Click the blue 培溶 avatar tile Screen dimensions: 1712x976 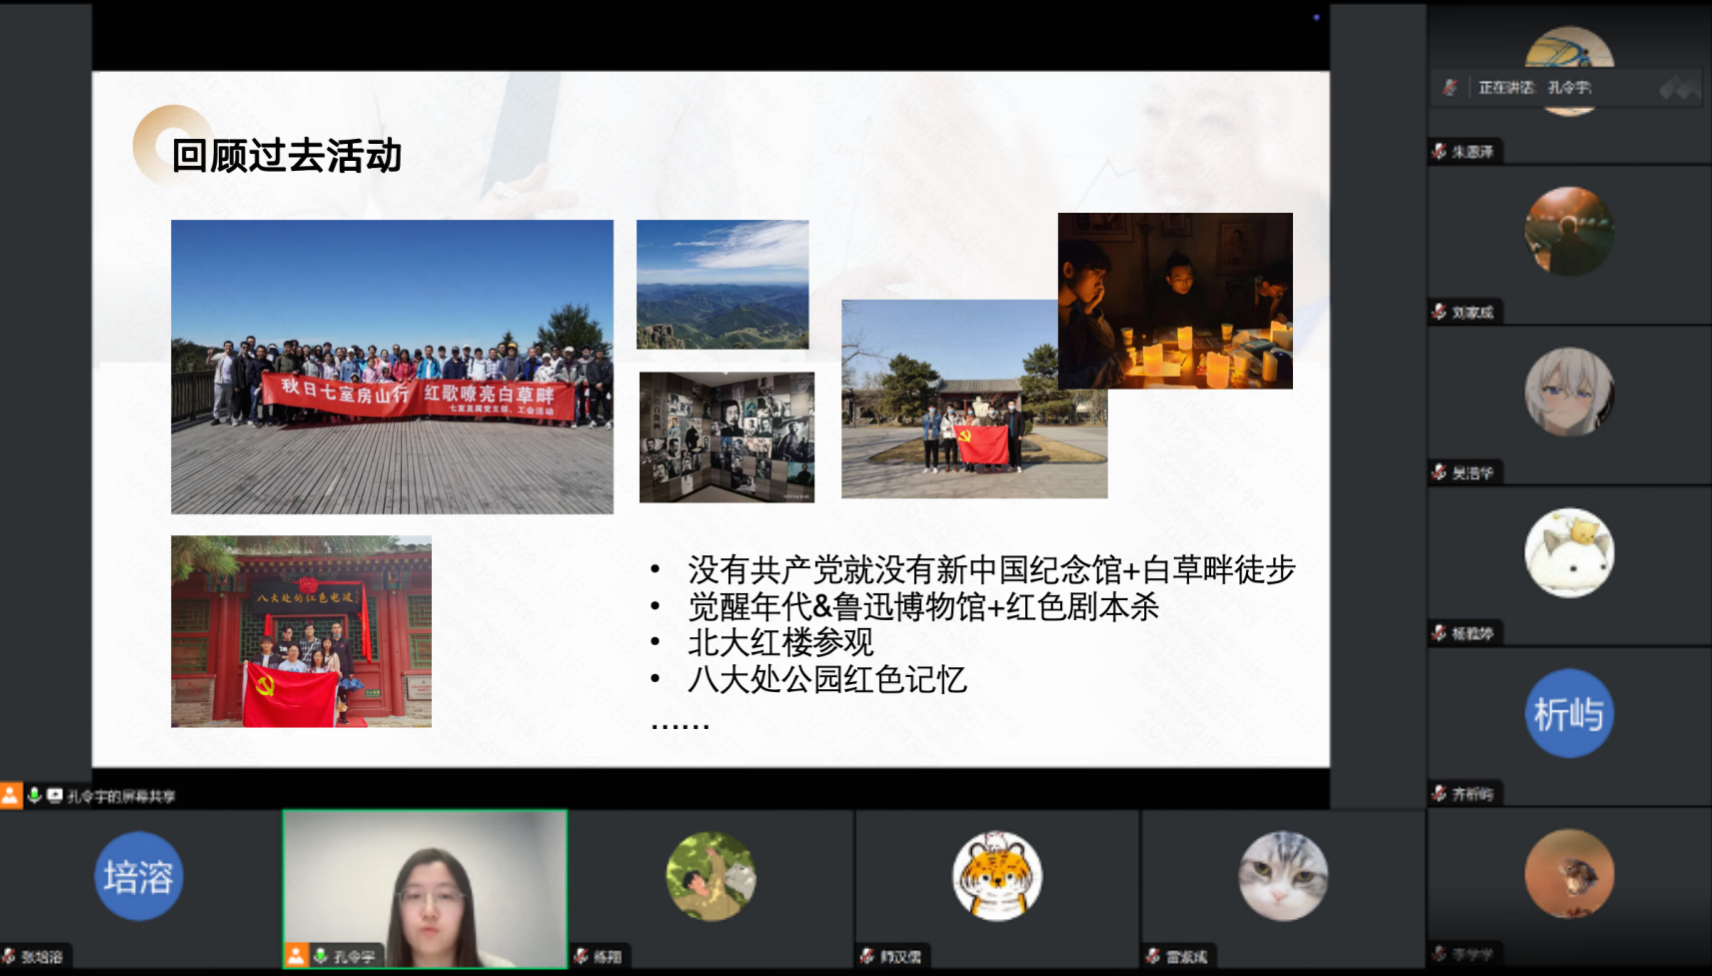tap(139, 876)
